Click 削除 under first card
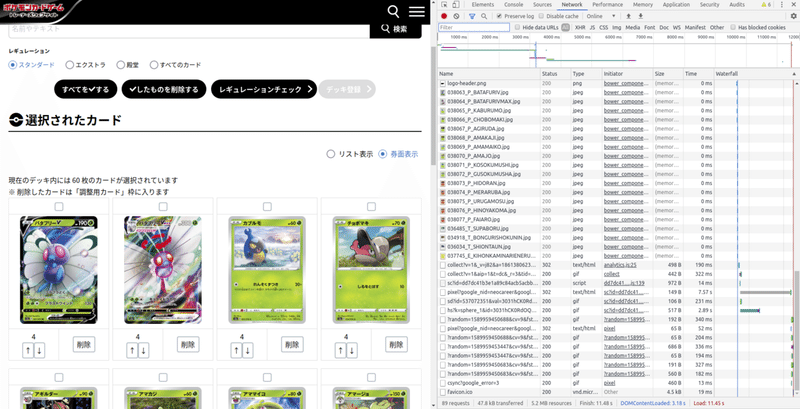Image resolution: width=800 pixels, height=409 pixels. (83, 344)
